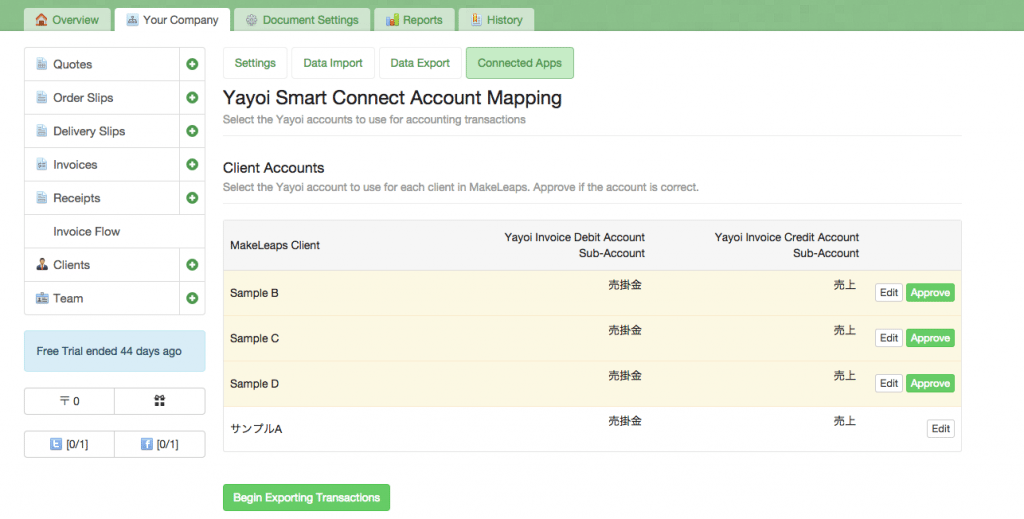Edit the Sample D account mapping
Screen dimensions: 1024x519
coord(889,383)
